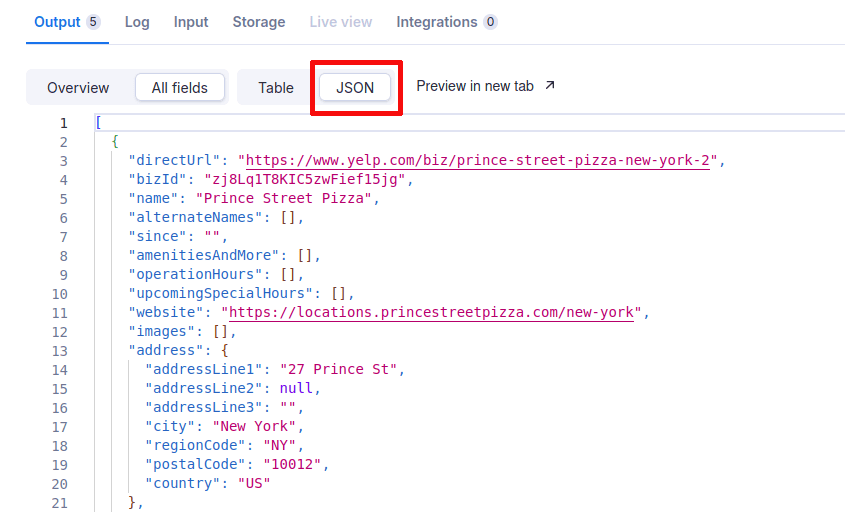Click the "New York" city value
Viewport: 845px width, 512px height.
pyautogui.click(x=254, y=426)
